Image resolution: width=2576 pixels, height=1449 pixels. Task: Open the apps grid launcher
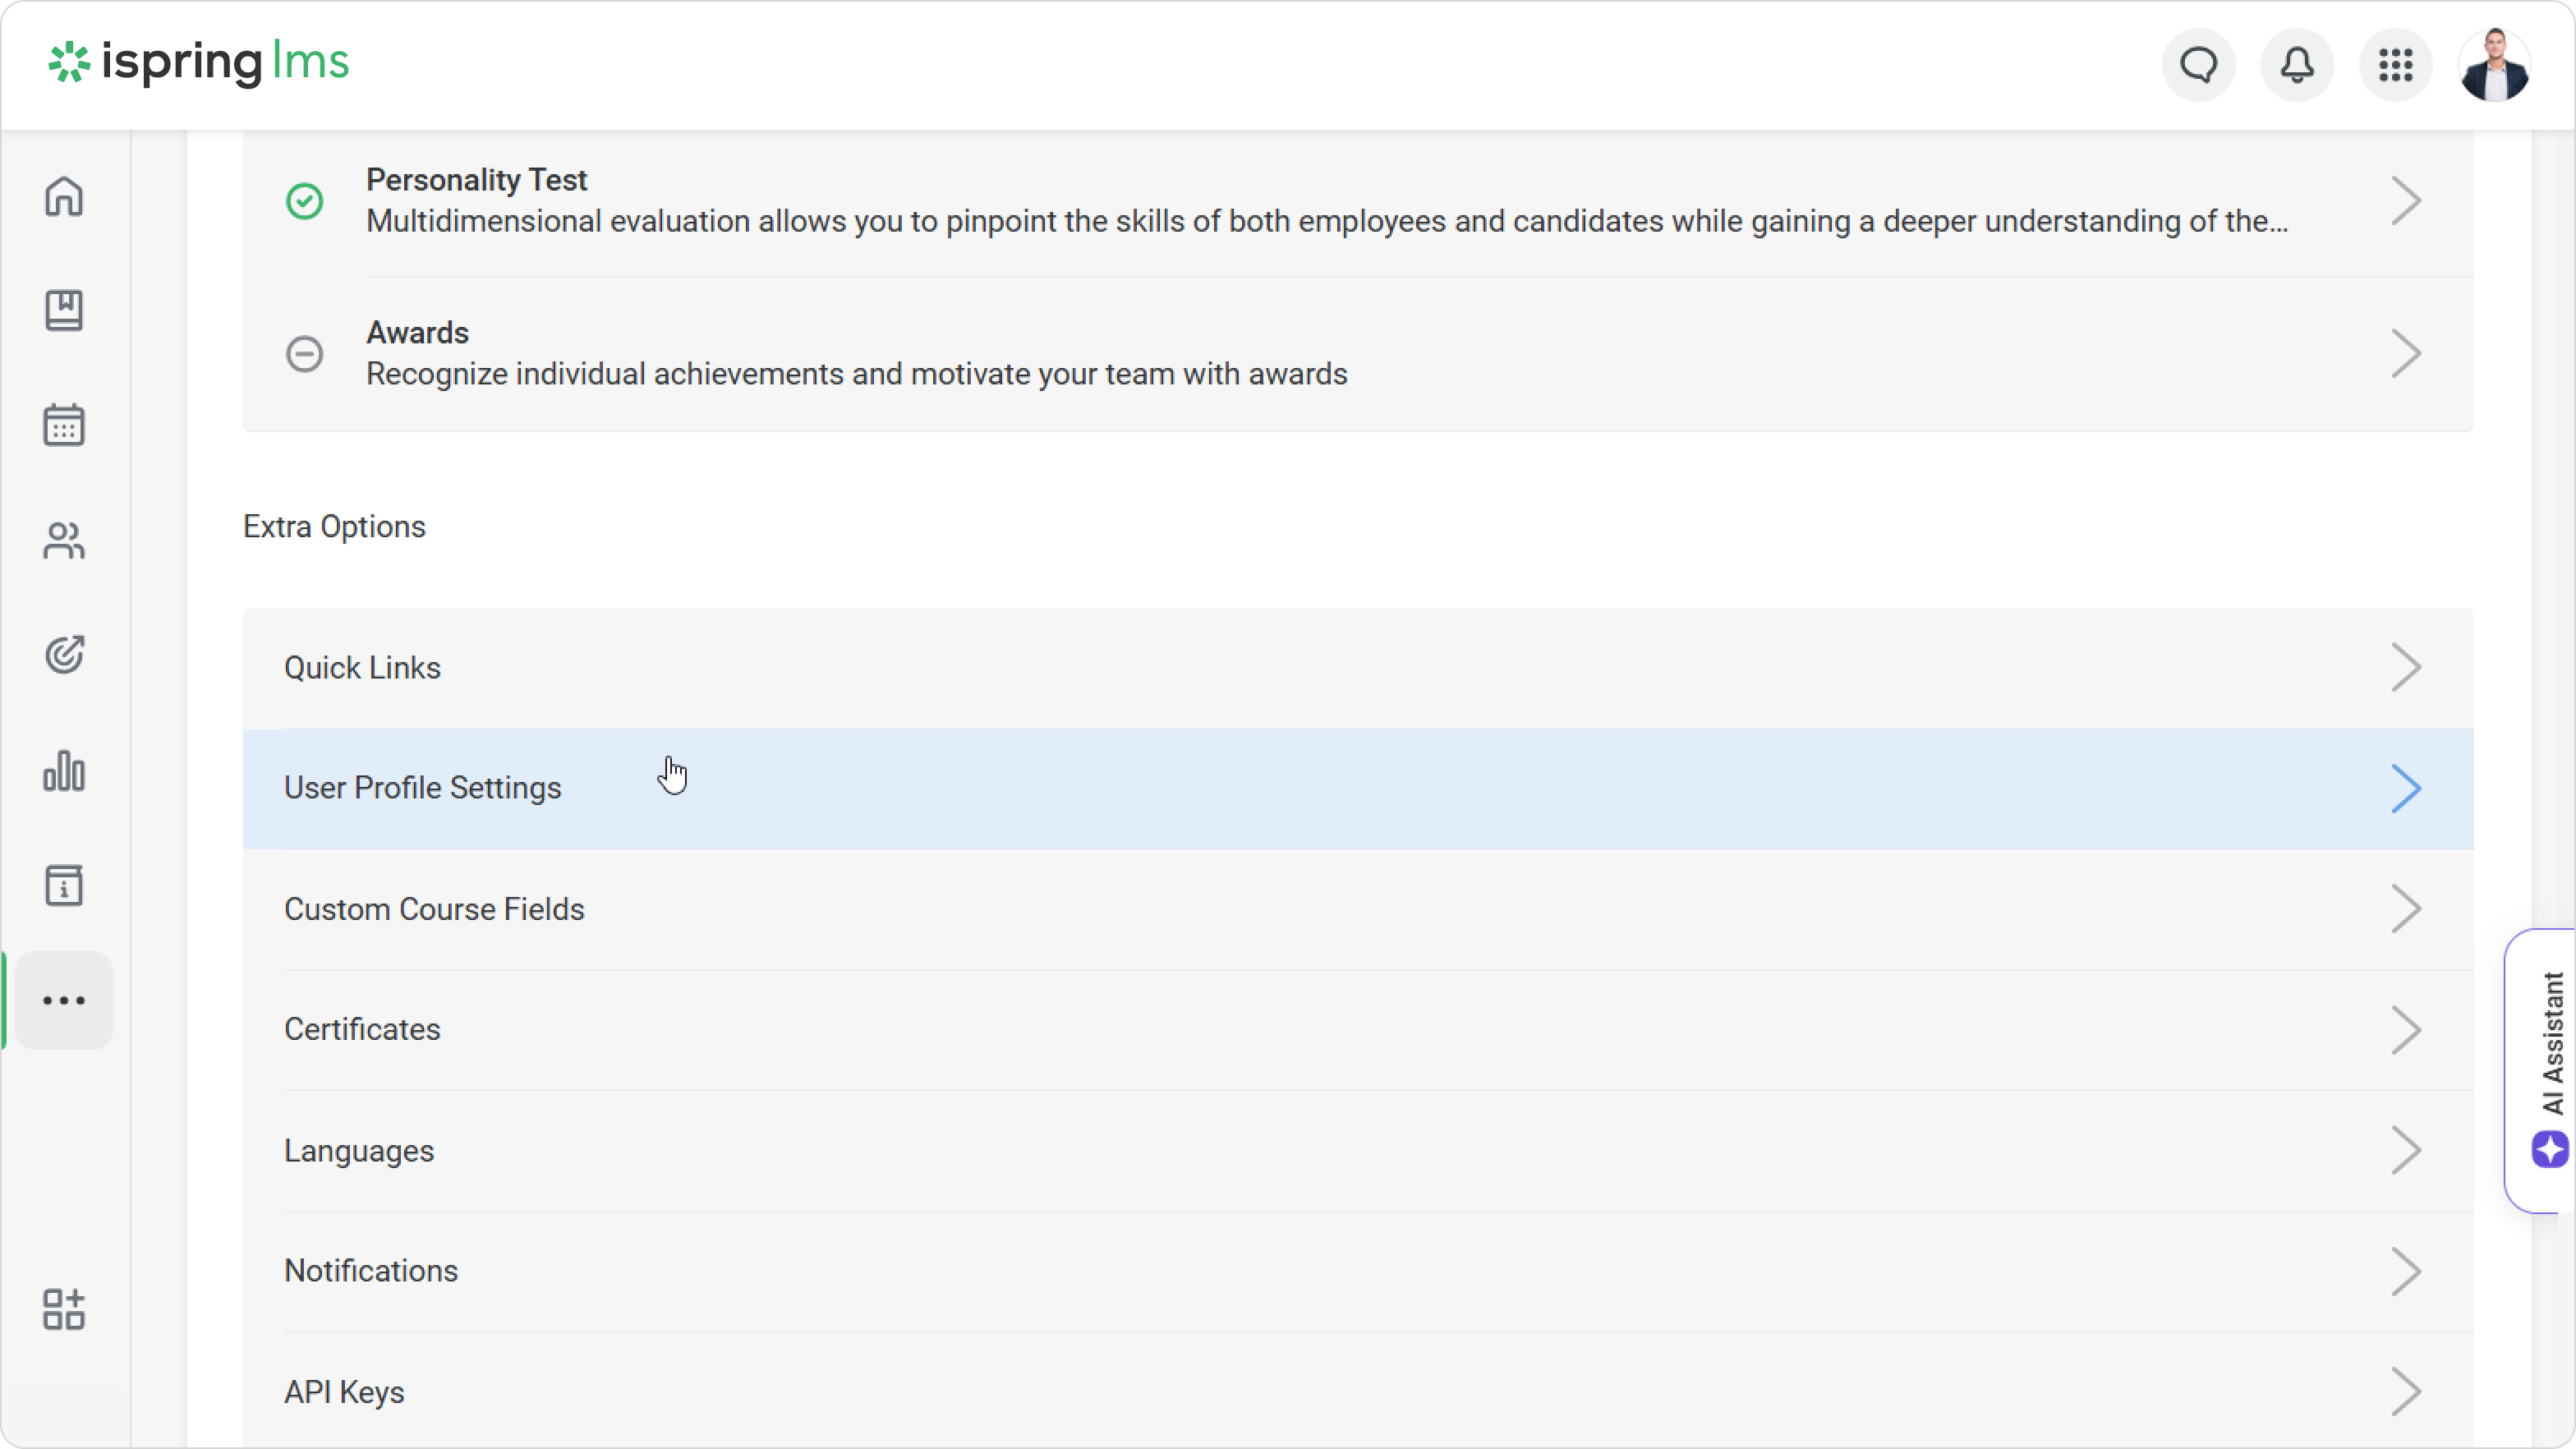pyautogui.click(x=2395, y=66)
